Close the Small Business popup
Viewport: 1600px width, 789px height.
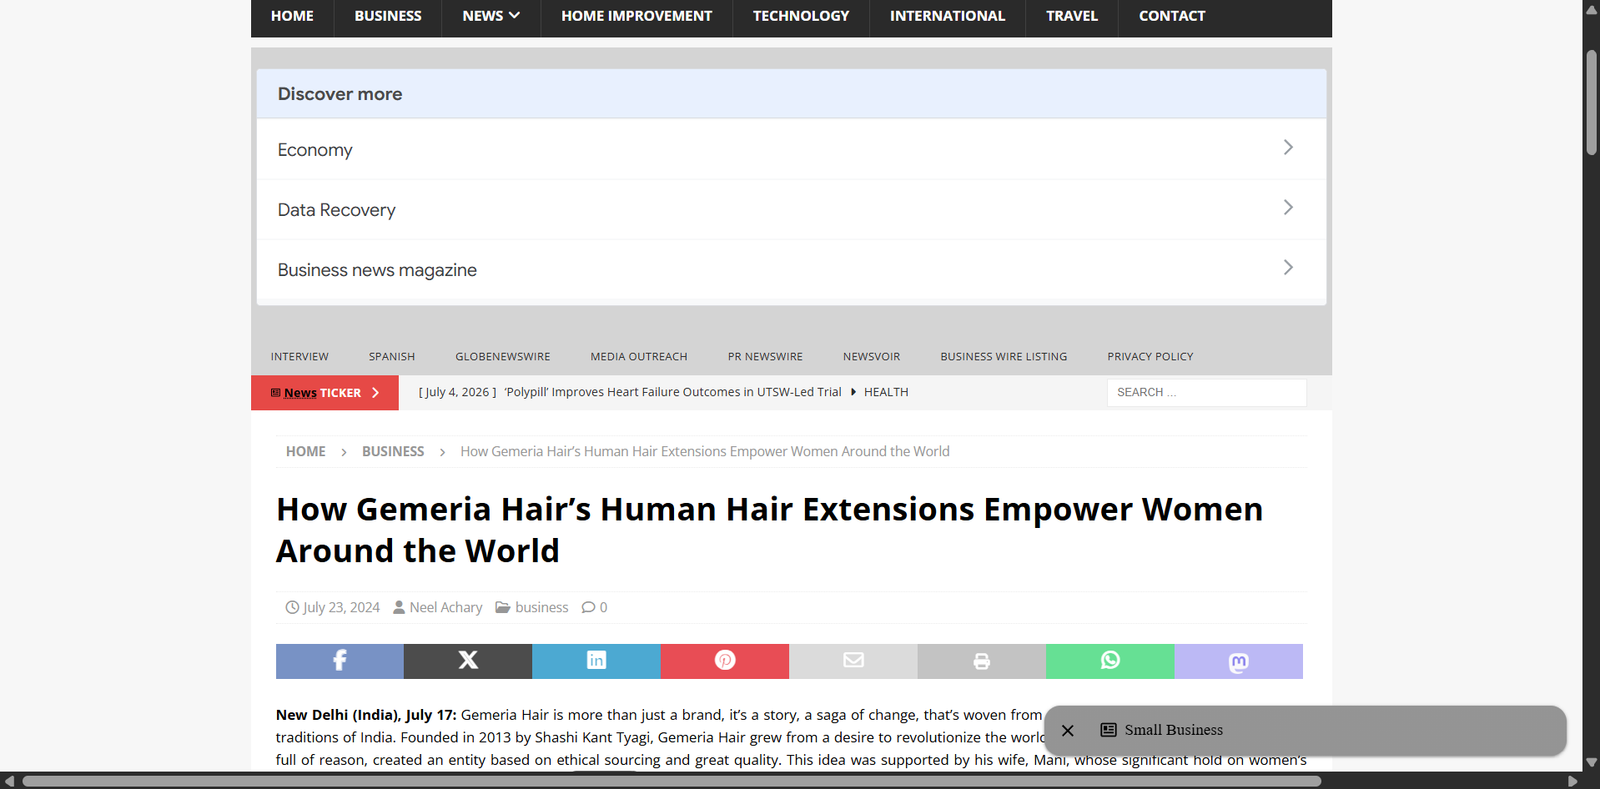coord(1068,730)
